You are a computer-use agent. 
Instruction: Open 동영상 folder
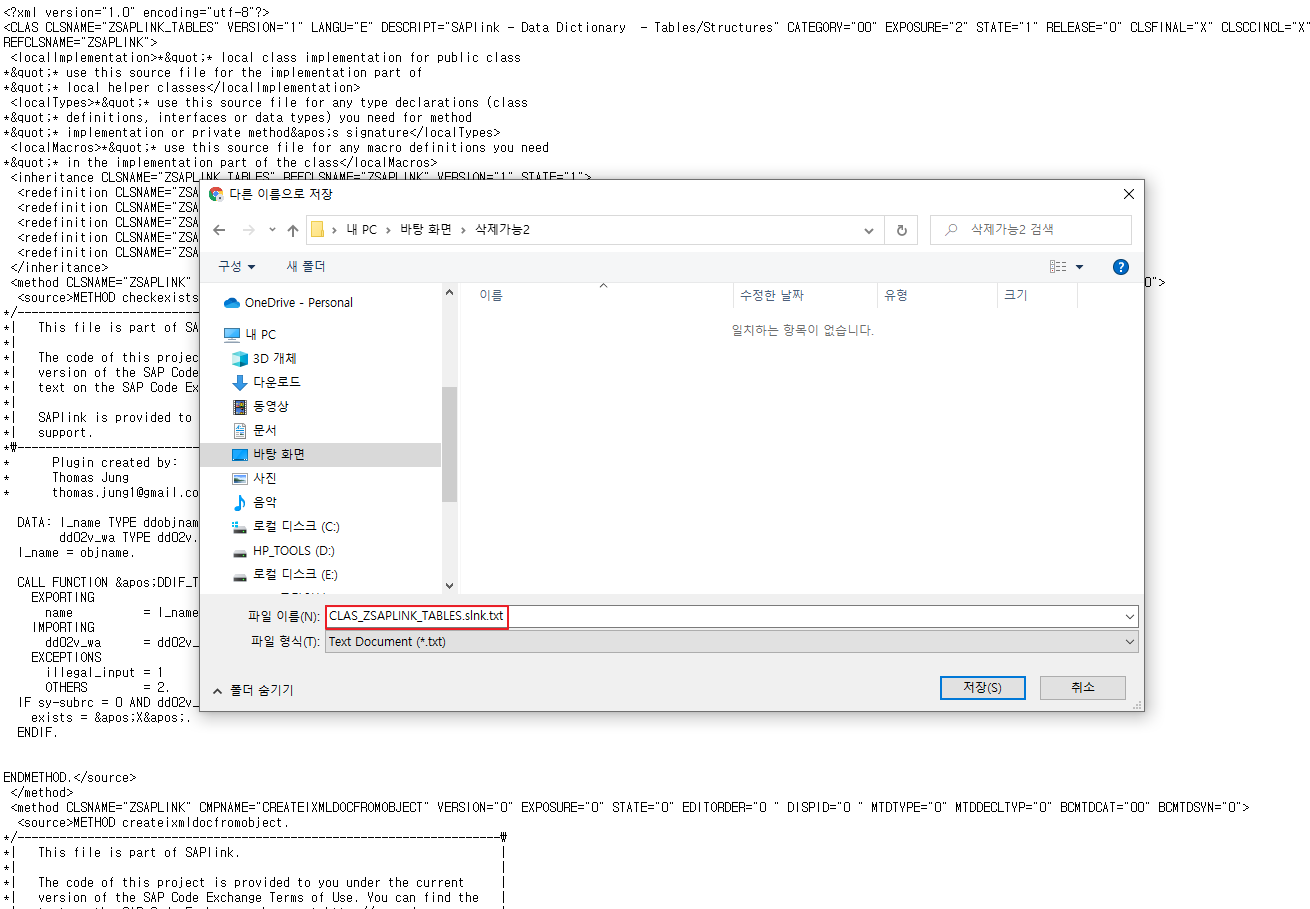261,406
